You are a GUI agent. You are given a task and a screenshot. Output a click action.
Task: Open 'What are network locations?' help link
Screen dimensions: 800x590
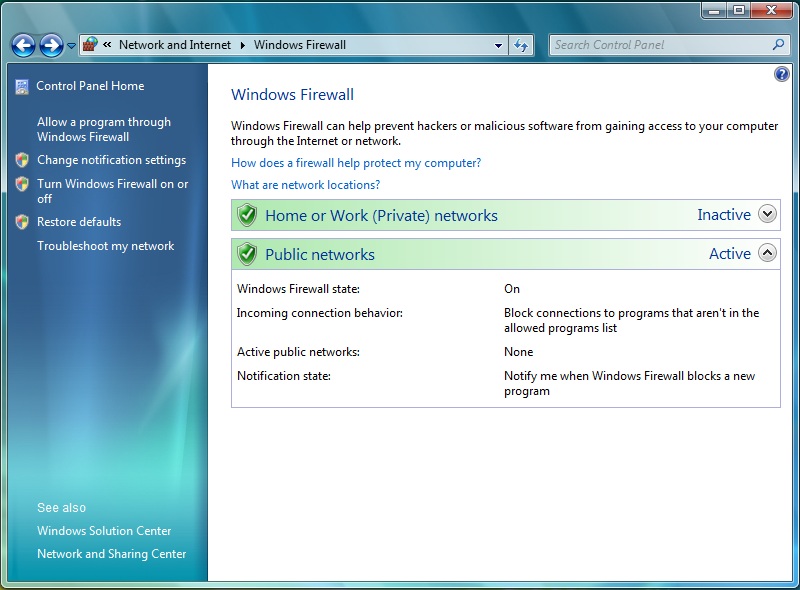[305, 185]
